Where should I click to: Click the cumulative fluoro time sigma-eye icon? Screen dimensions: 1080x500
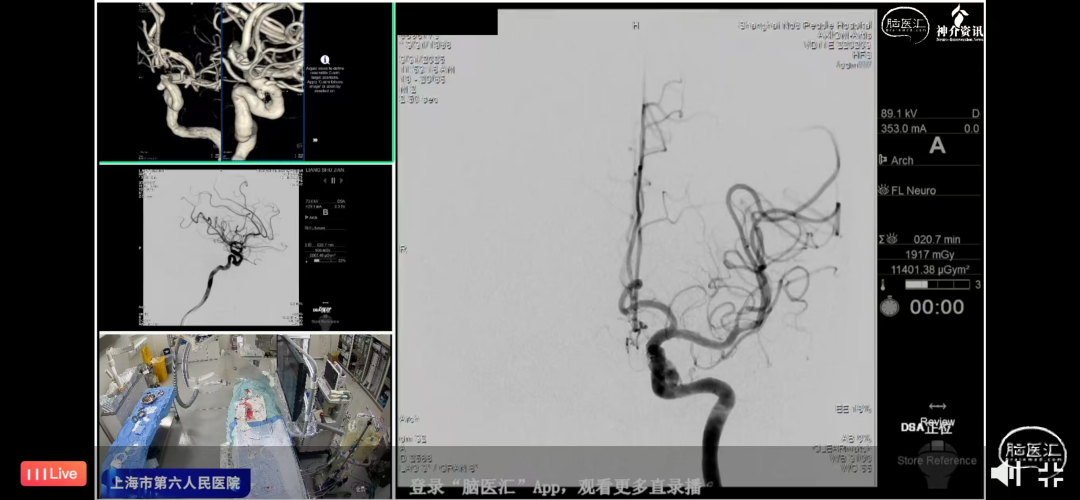(888, 239)
